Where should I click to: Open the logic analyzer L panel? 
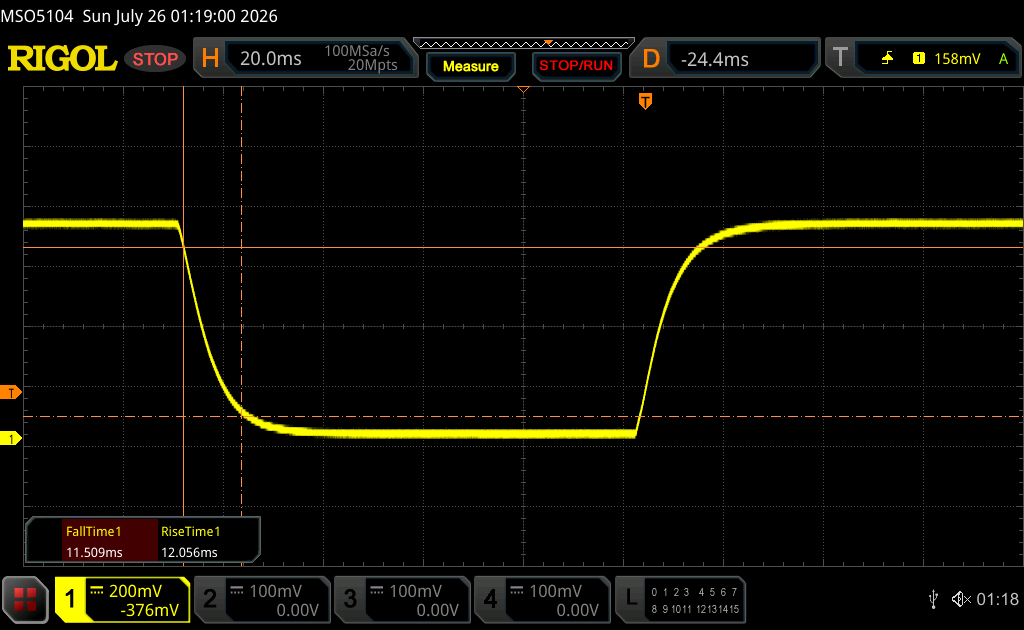coord(631,597)
